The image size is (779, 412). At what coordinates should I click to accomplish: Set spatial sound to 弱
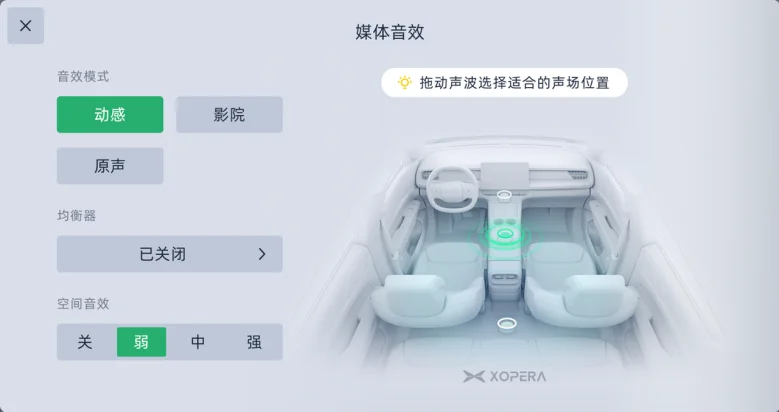pos(142,342)
